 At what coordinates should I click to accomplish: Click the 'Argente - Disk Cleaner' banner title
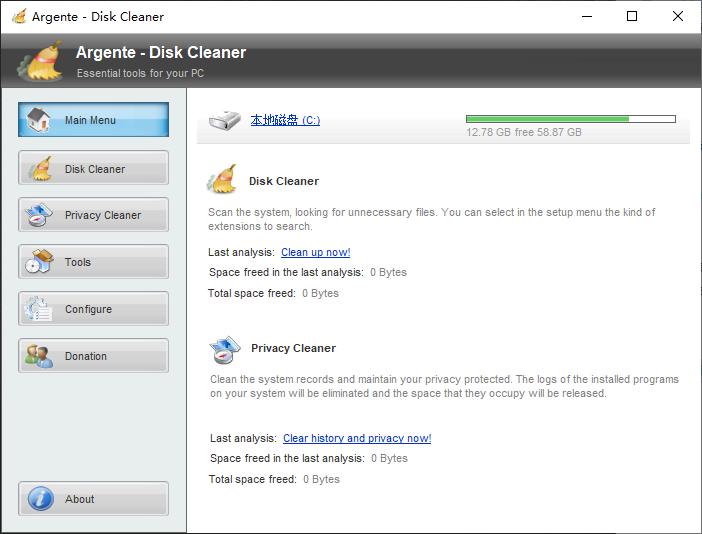(161, 52)
